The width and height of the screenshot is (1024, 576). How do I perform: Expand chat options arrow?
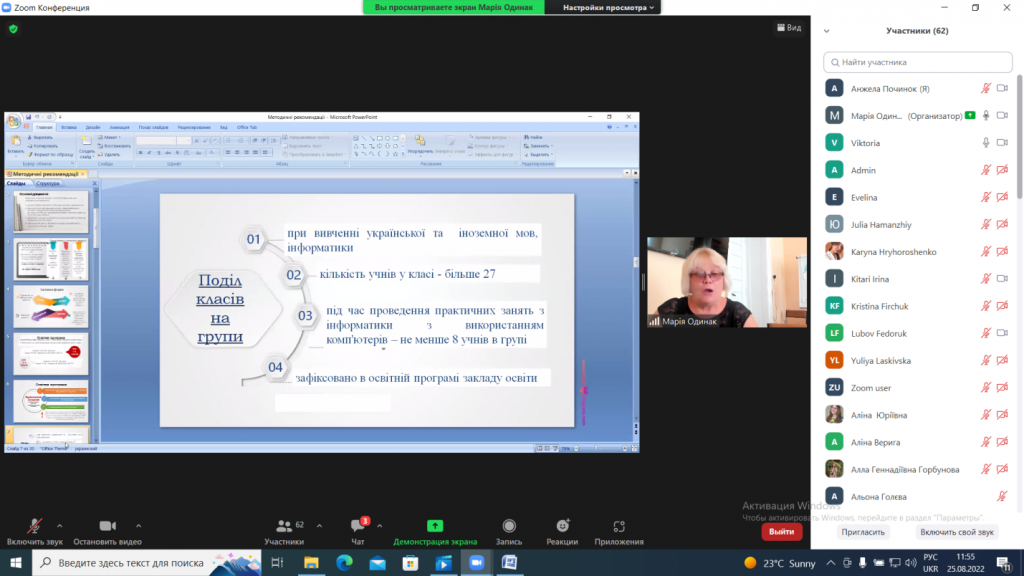[379, 526]
